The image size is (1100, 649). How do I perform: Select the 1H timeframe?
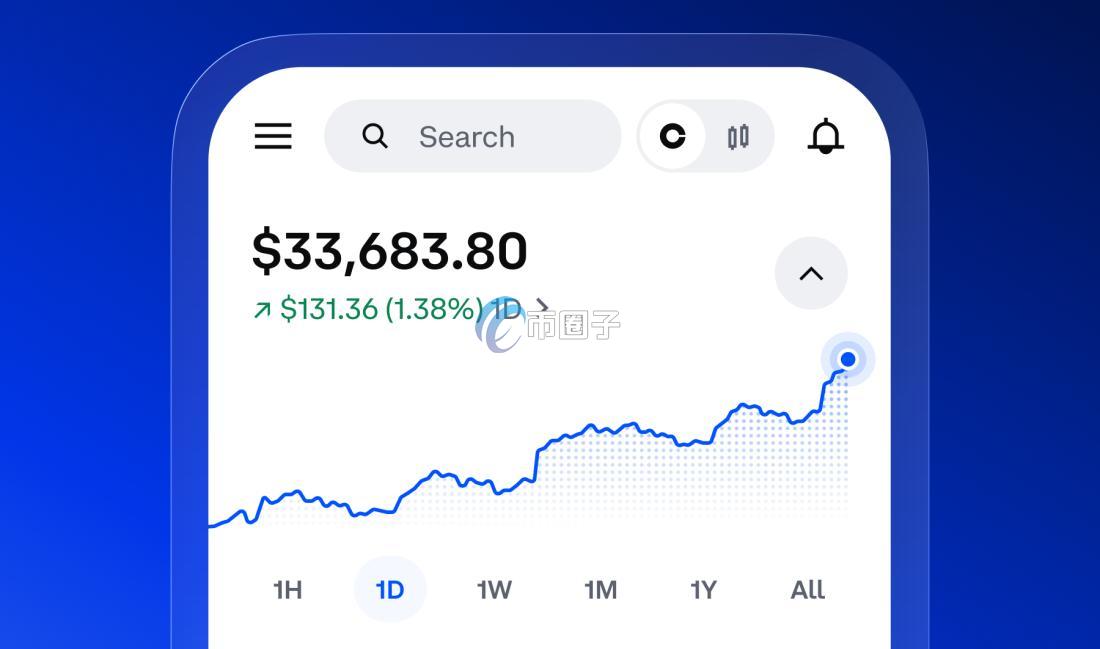click(x=287, y=590)
